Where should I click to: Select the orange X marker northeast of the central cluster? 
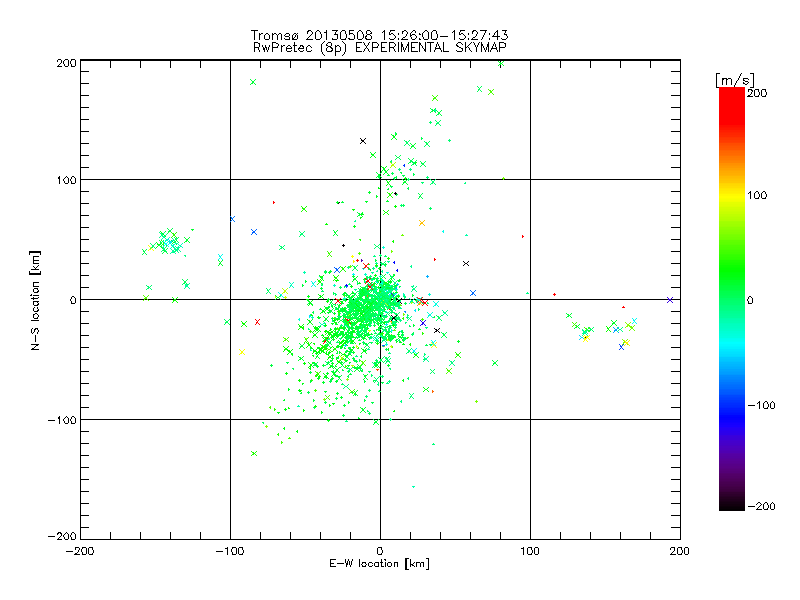[x=422, y=223]
